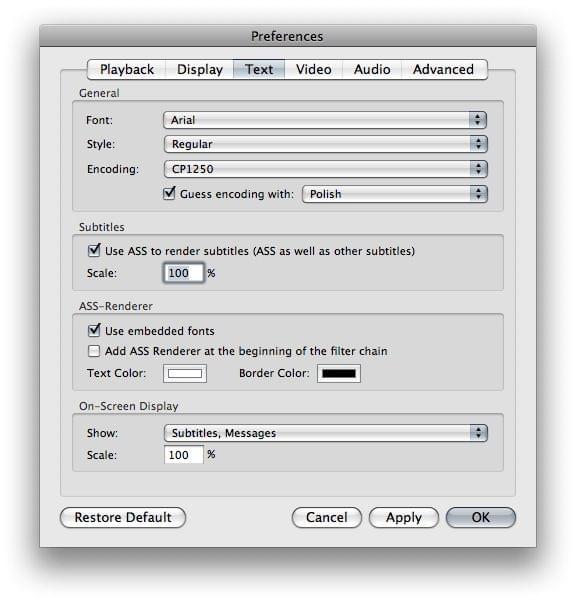Select the Advanced tab
The image size is (576, 602).
[444, 69]
